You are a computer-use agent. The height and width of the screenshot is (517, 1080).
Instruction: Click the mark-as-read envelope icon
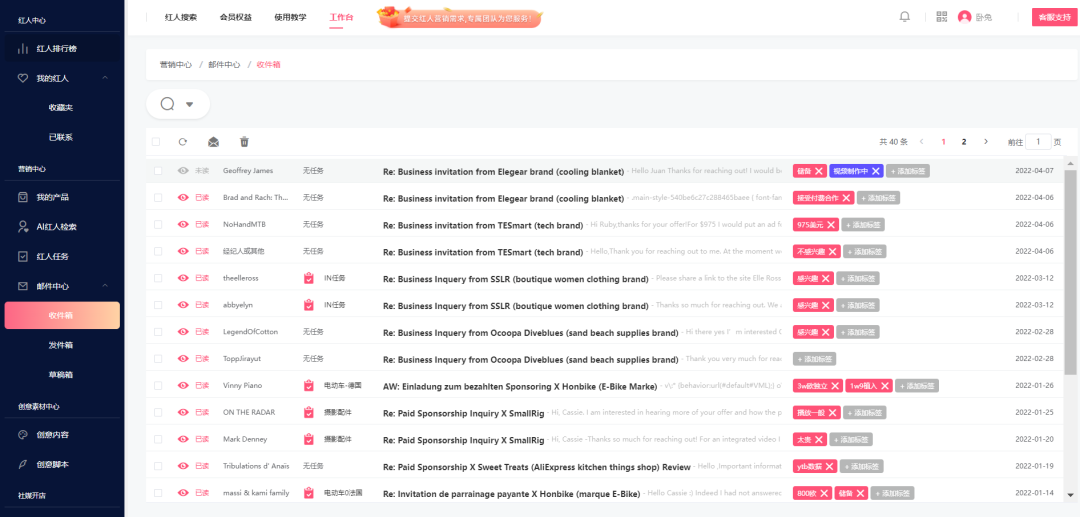[214, 142]
